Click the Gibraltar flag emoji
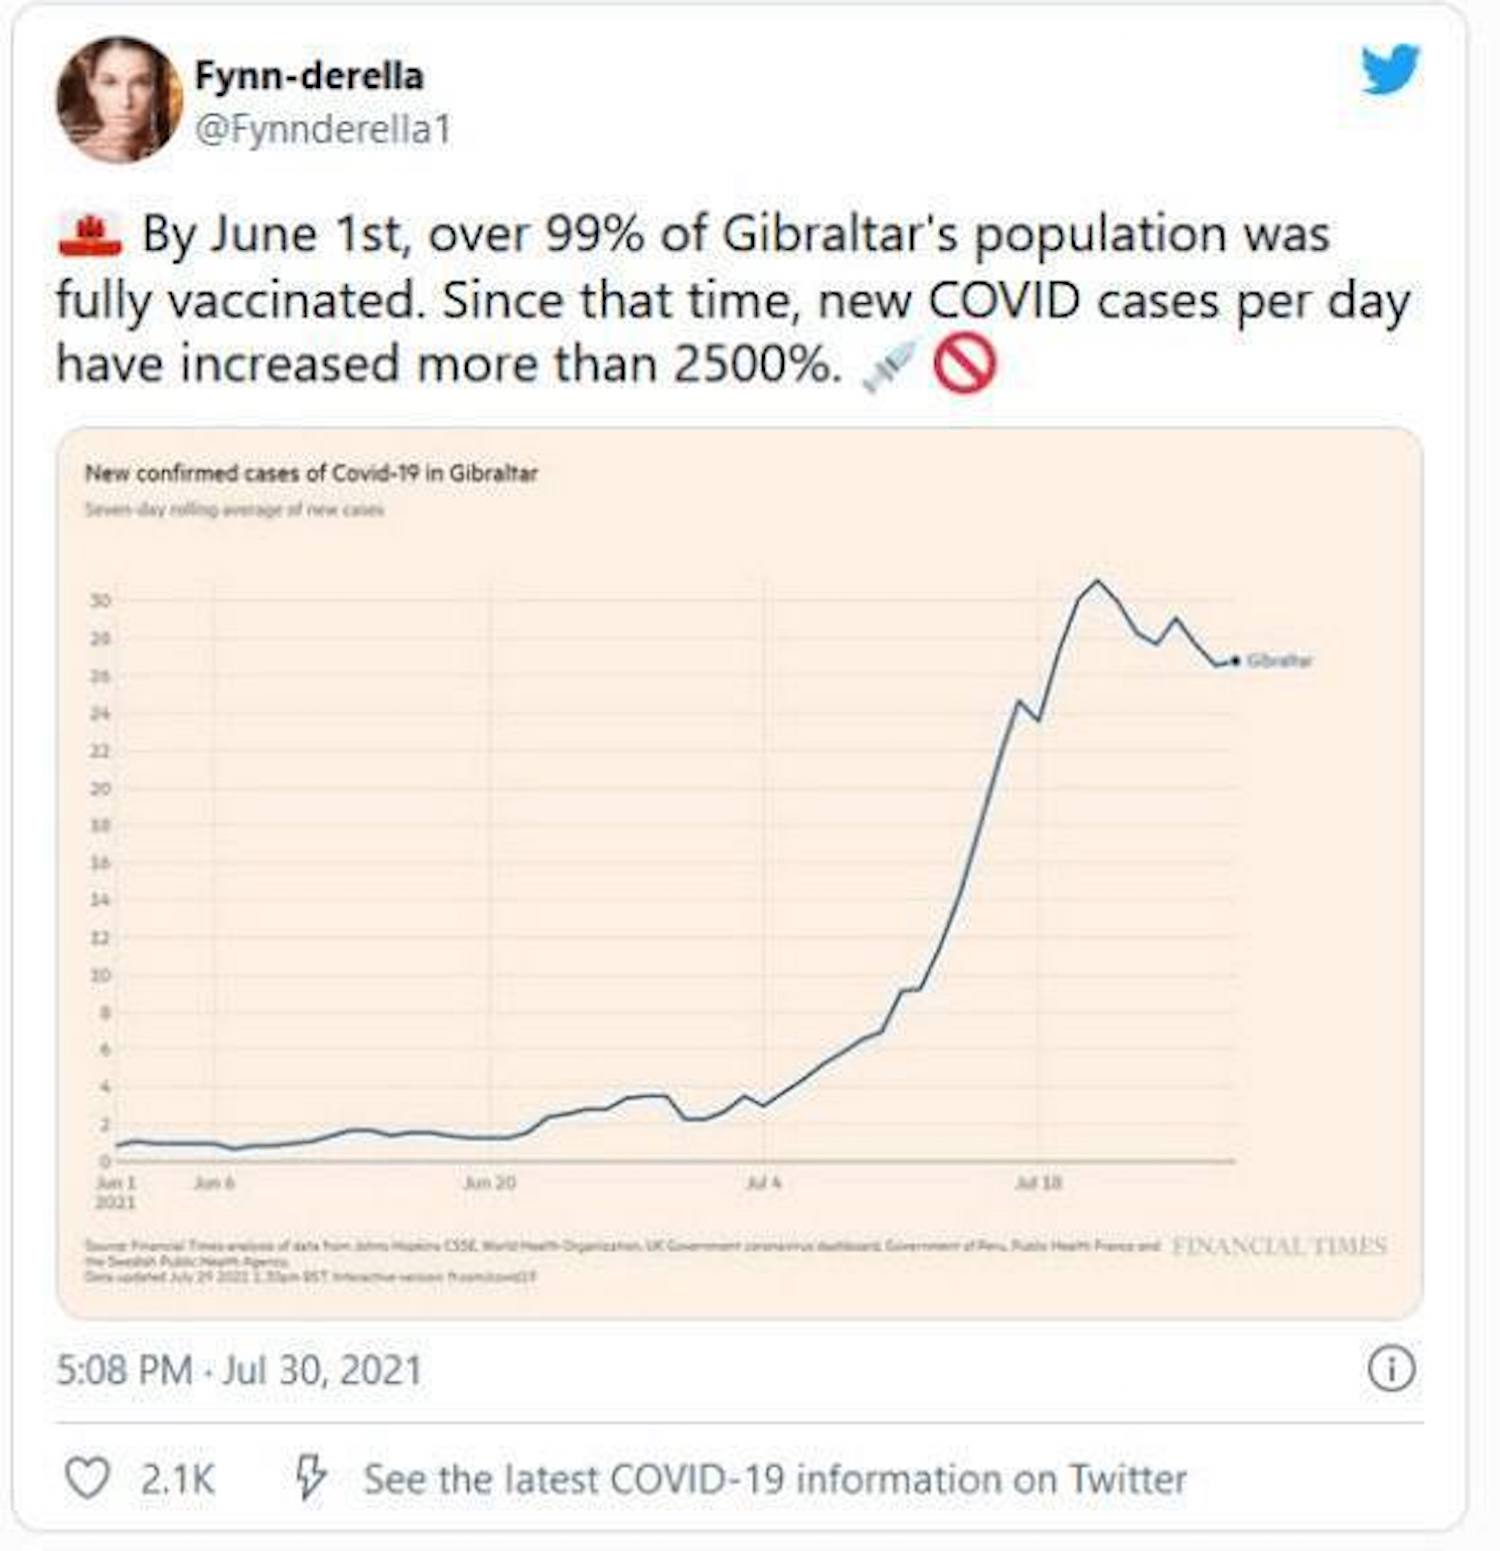This screenshot has width=1500, height=1551. pyautogui.click(x=89, y=234)
